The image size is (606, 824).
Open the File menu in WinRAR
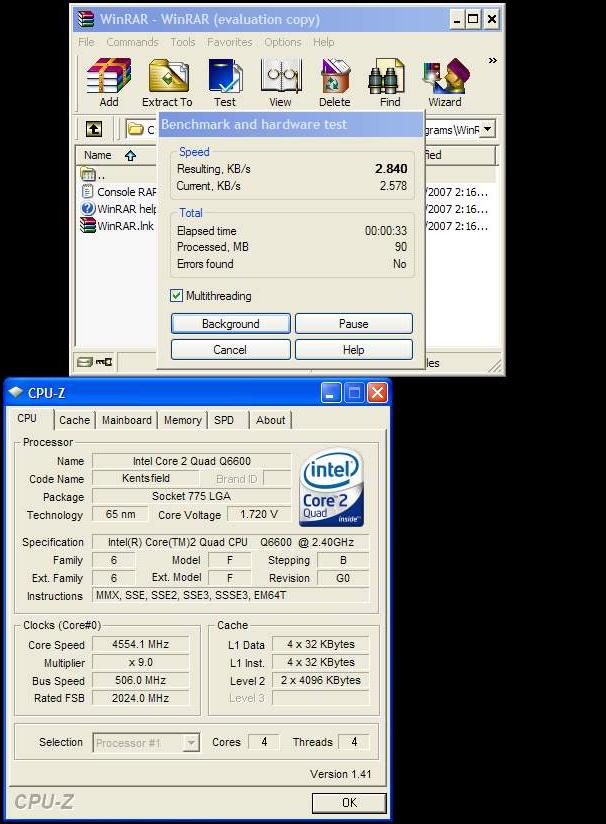tap(86, 42)
